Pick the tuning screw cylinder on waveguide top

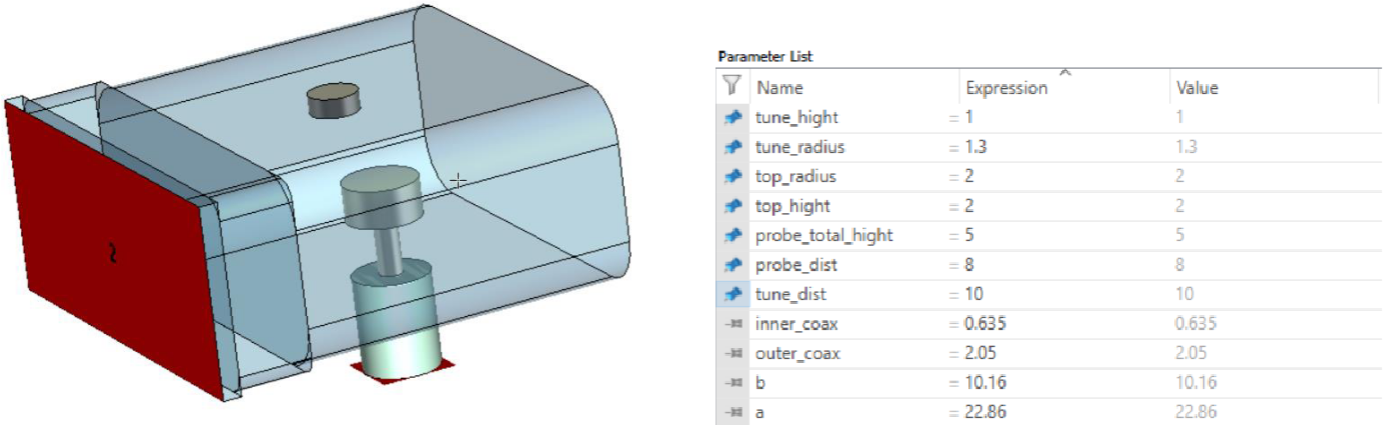333,101
